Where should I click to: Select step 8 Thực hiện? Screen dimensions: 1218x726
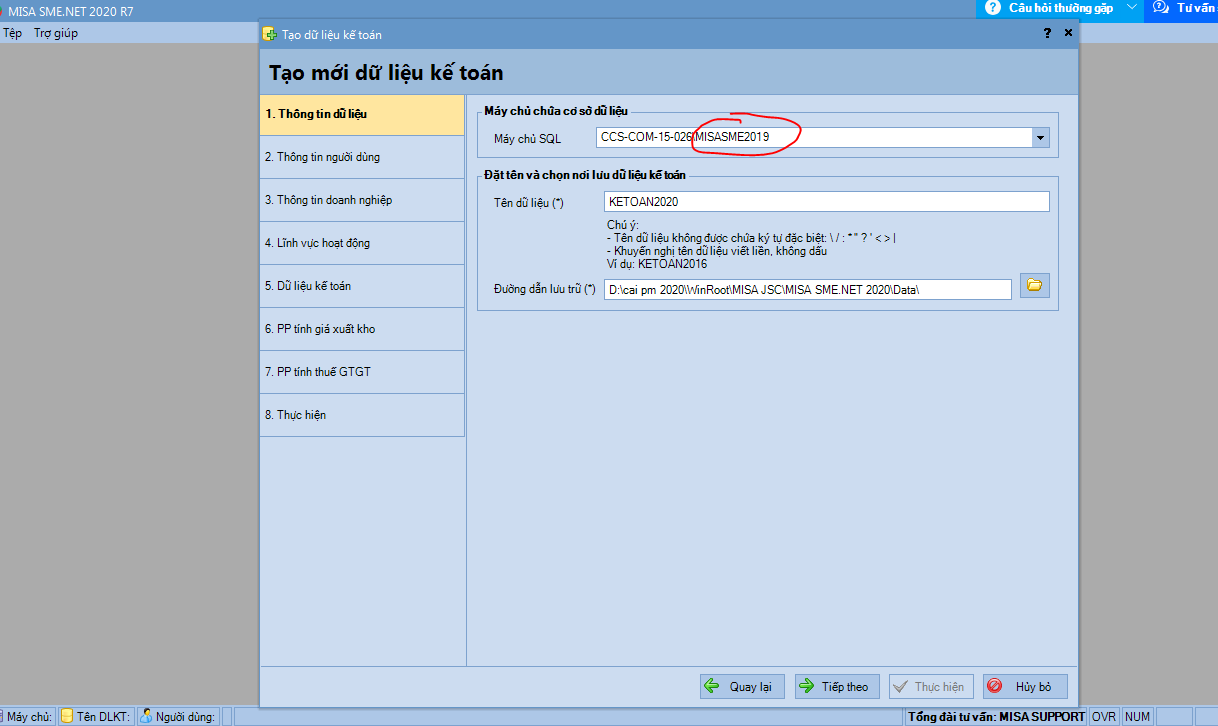pyautogui.click(x=362, y=415)
